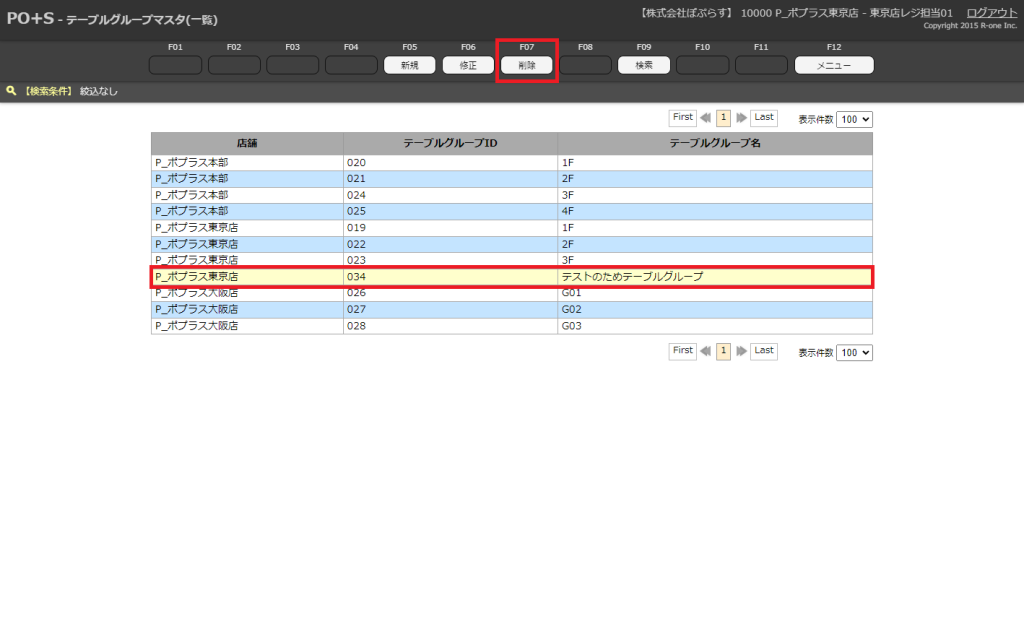The width and height of the screenshot is (1024, 619).
Task: Click the previous page arrow in bottom pagination
Action: [x=706, y=352]
